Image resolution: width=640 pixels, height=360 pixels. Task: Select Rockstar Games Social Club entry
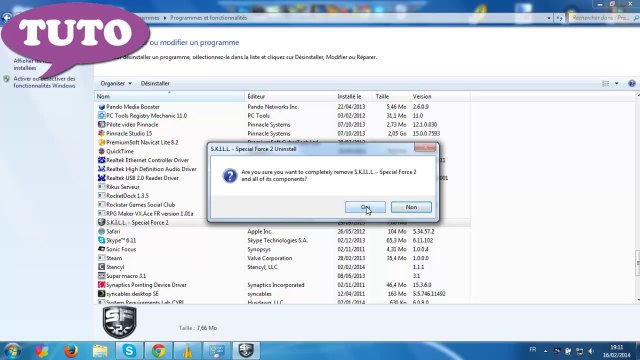coord(140,205)
